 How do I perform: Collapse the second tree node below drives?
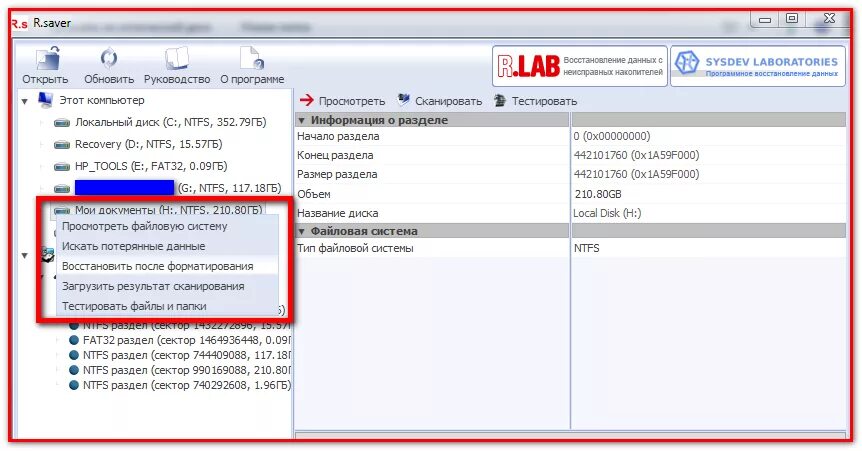point(25,255)
